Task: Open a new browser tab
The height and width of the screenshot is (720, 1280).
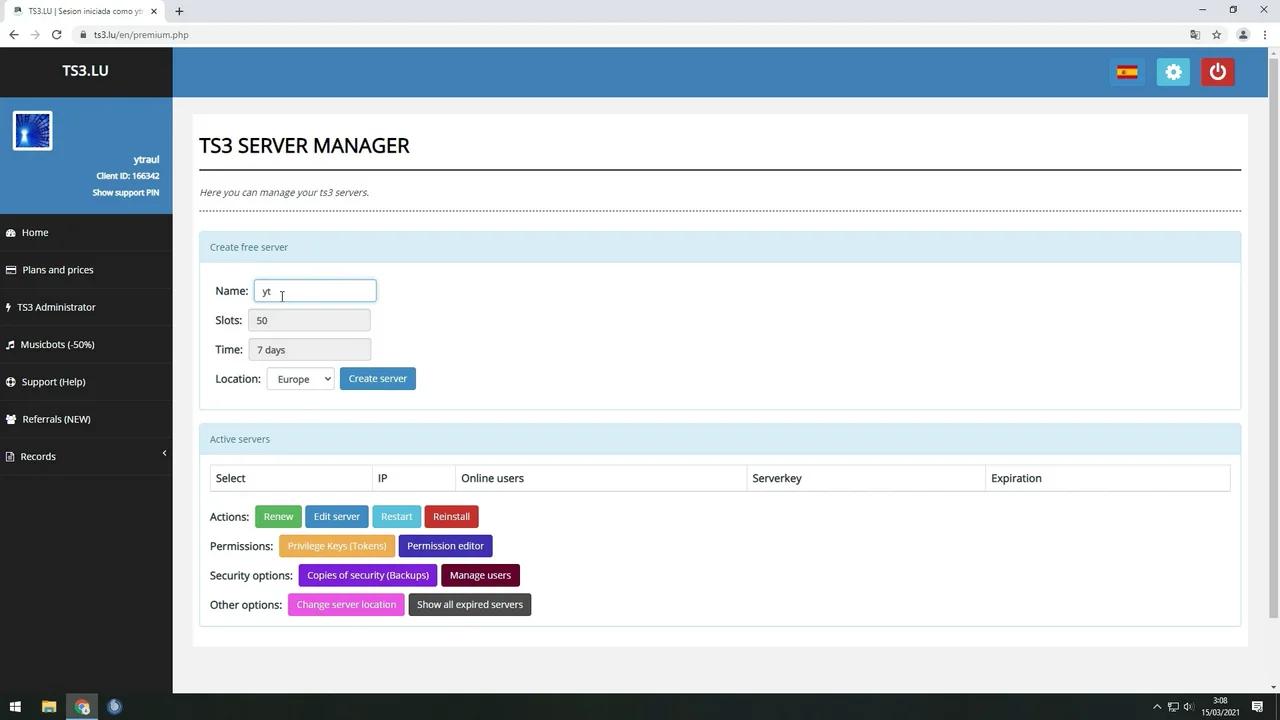Action: [179, 11]
